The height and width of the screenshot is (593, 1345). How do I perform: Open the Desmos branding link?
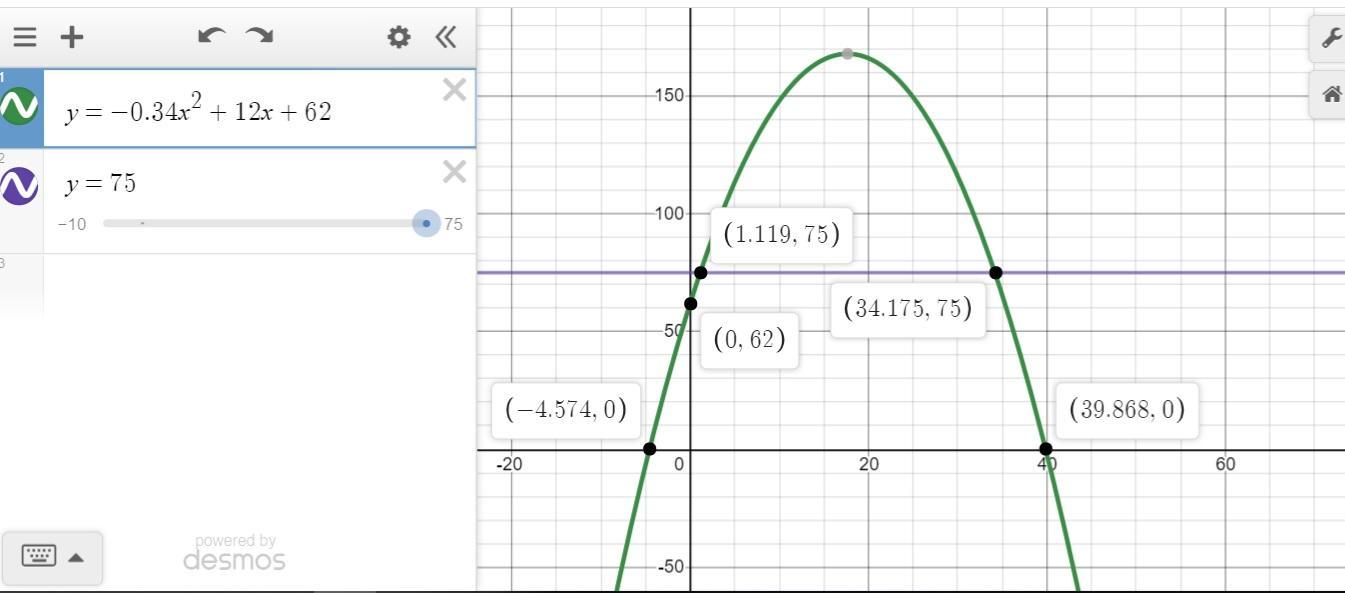tap(234, 553)
